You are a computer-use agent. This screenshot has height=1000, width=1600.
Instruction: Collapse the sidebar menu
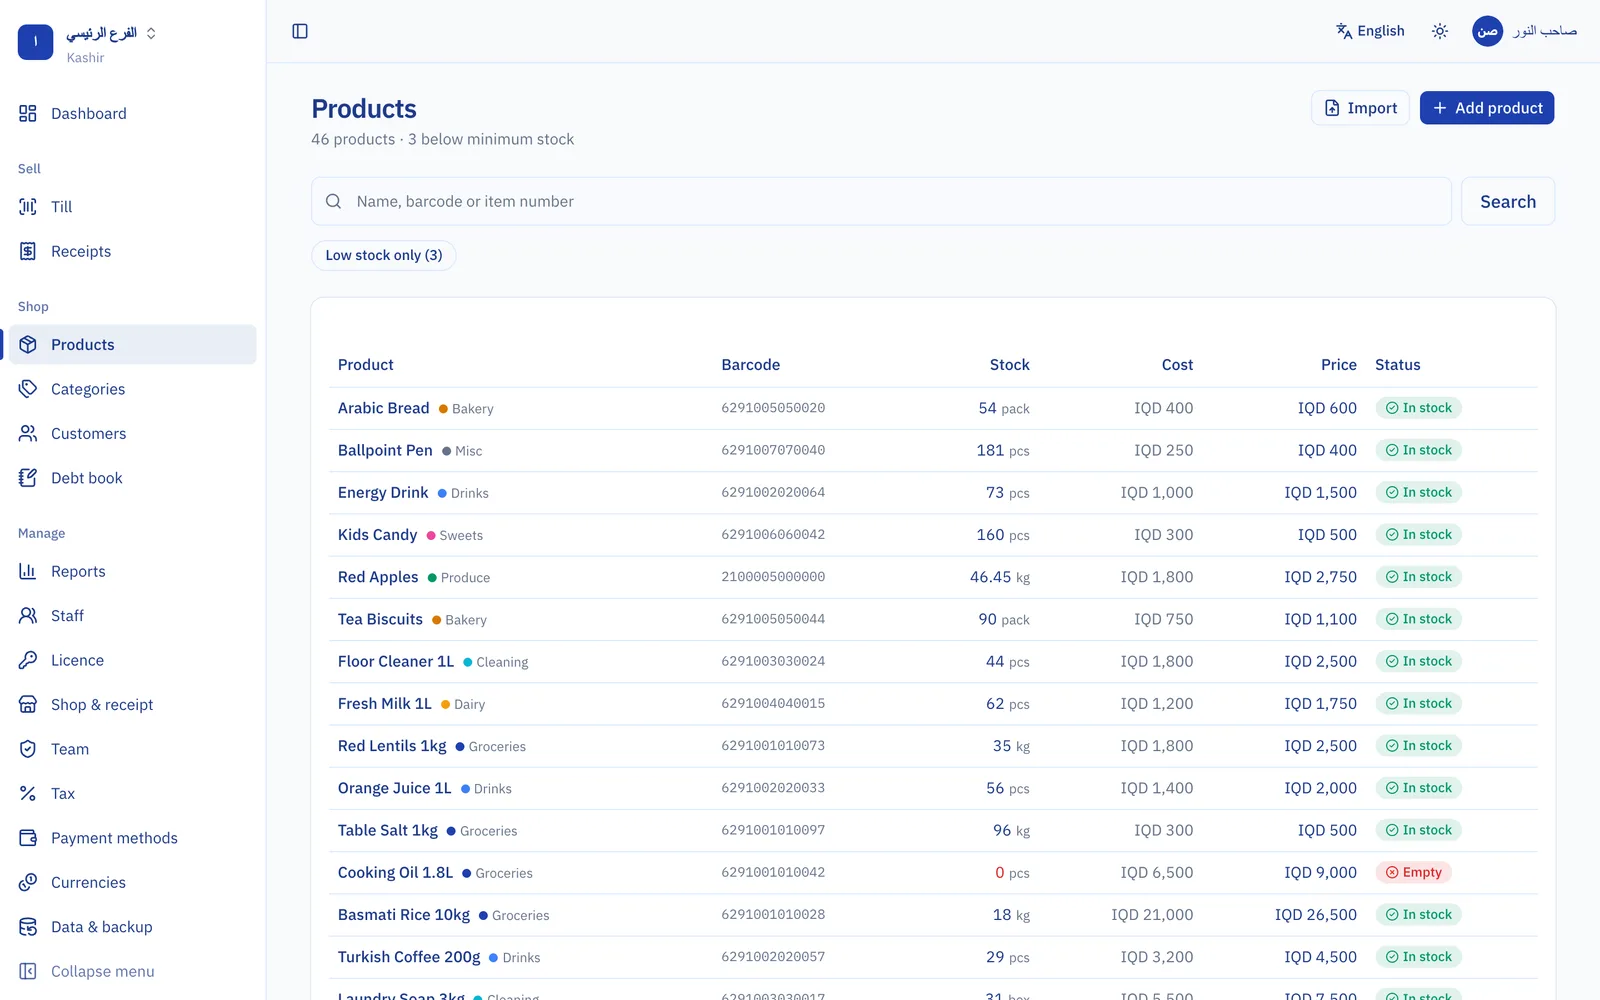click(x=132, y=971)
